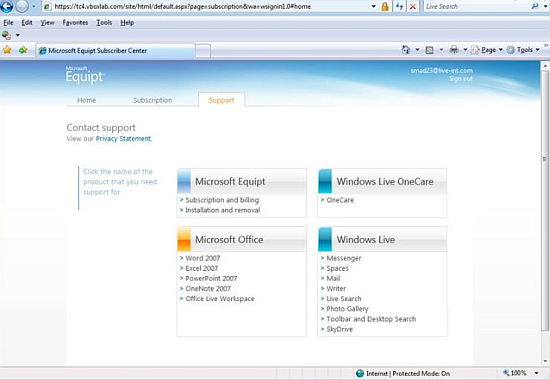Open the View menu
550x380 pixels.
[x=47, y=22]
